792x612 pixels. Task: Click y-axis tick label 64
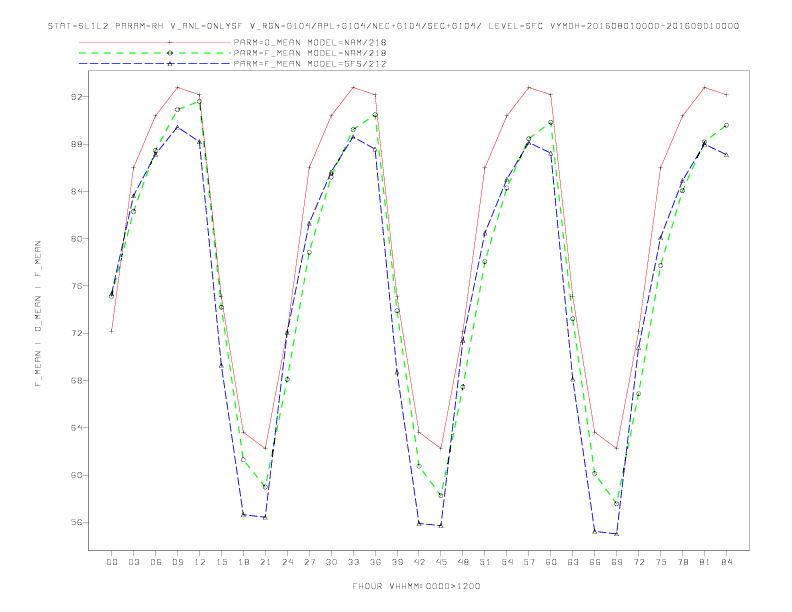point(77,428)
